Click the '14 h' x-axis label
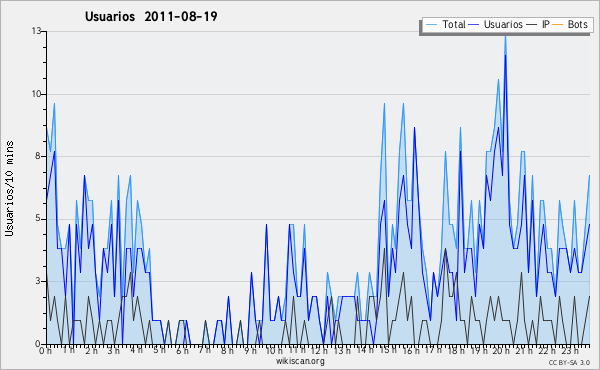600x370 pixels. pyautogui.click(x=365, y=350)
